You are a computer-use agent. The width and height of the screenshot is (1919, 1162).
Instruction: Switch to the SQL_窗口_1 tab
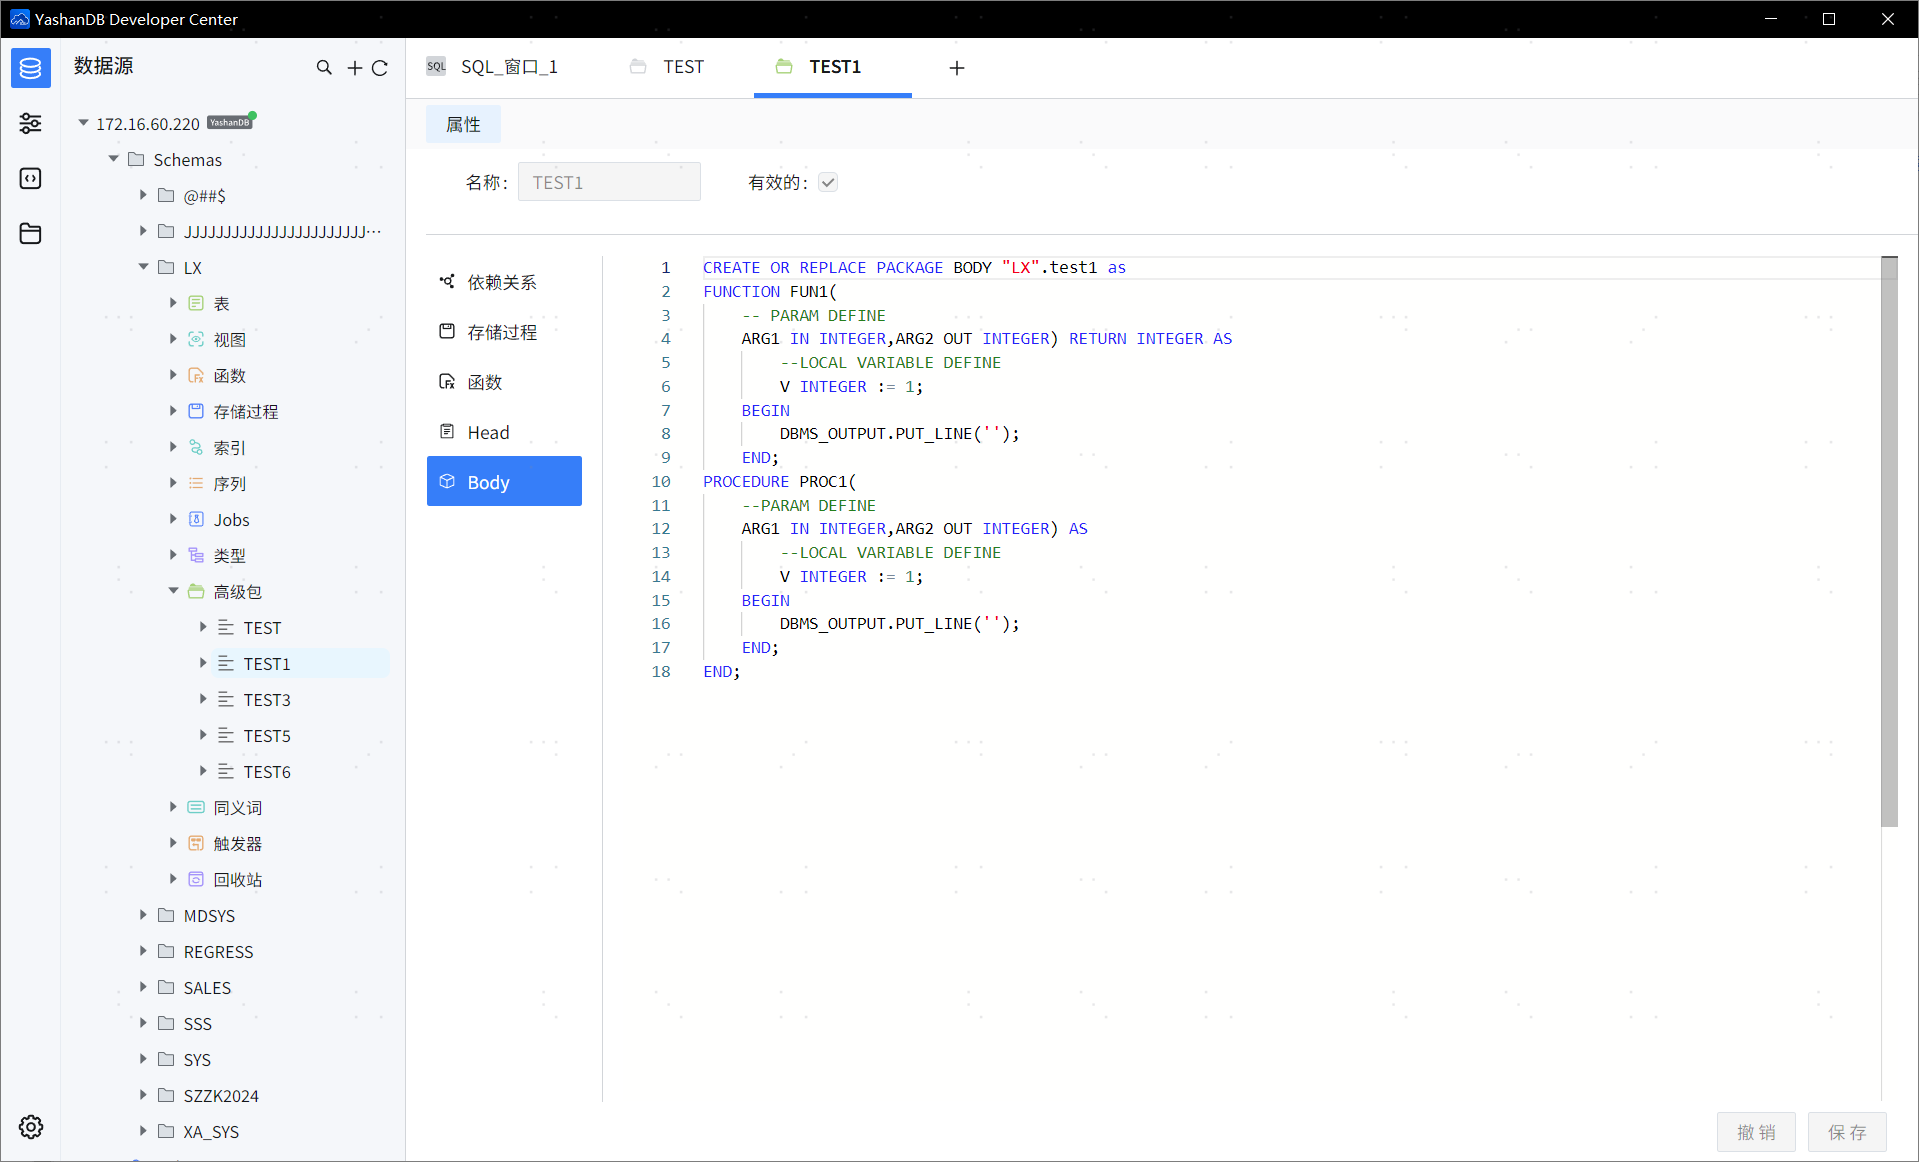coord(508,67)
